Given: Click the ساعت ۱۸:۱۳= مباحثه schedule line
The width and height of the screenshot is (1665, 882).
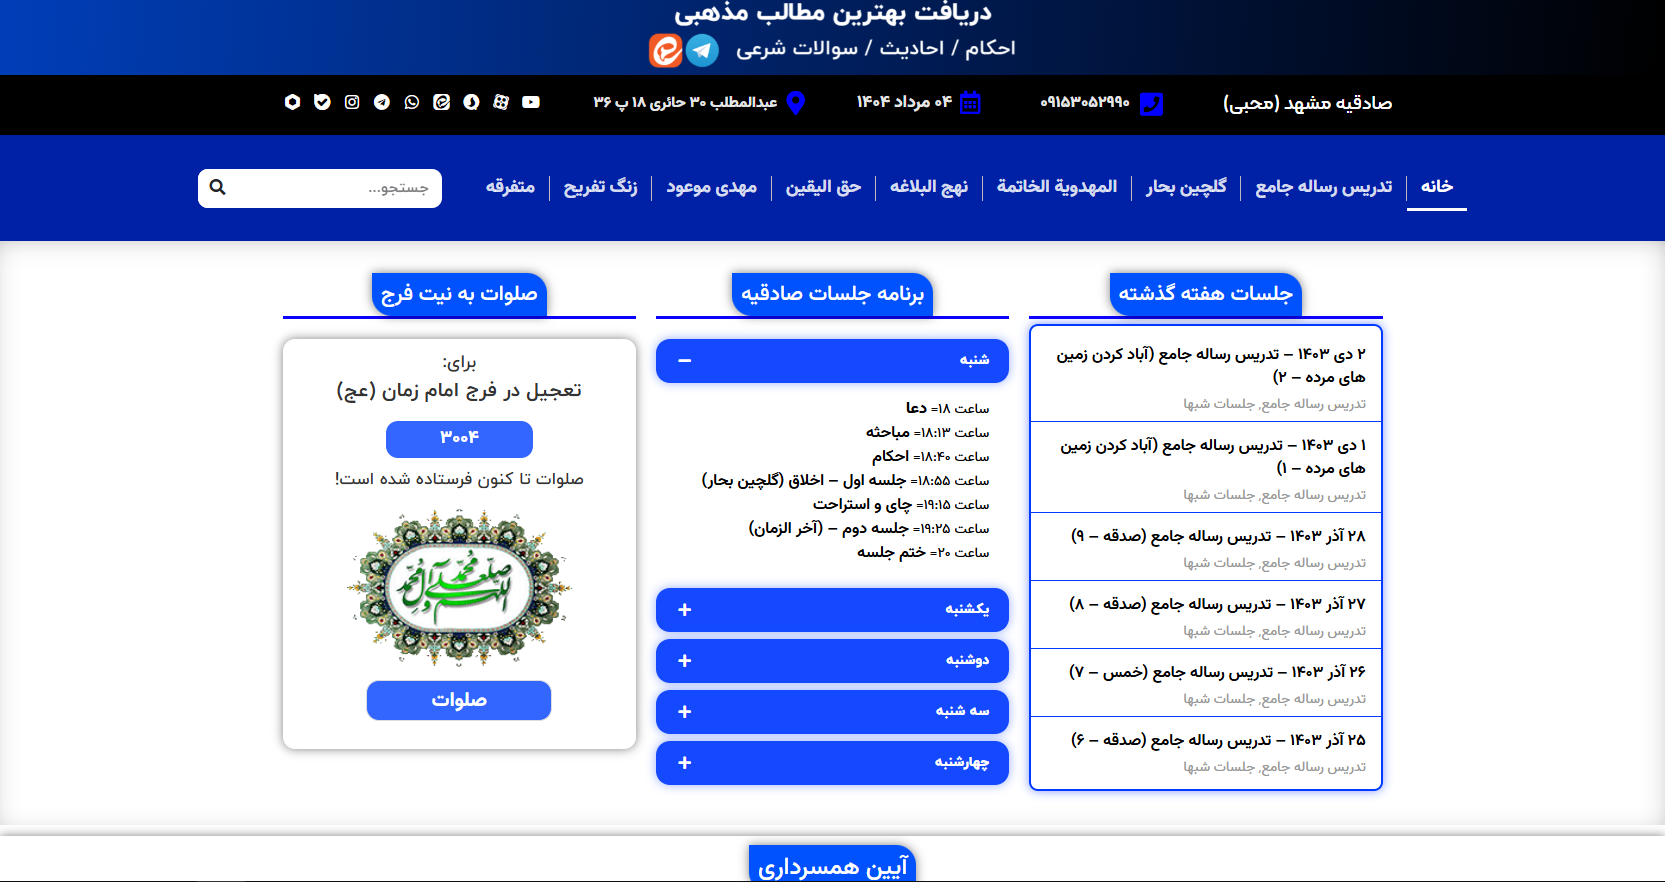Looking at the screenshot, I should pyautogui.click(x=927, y=432).
